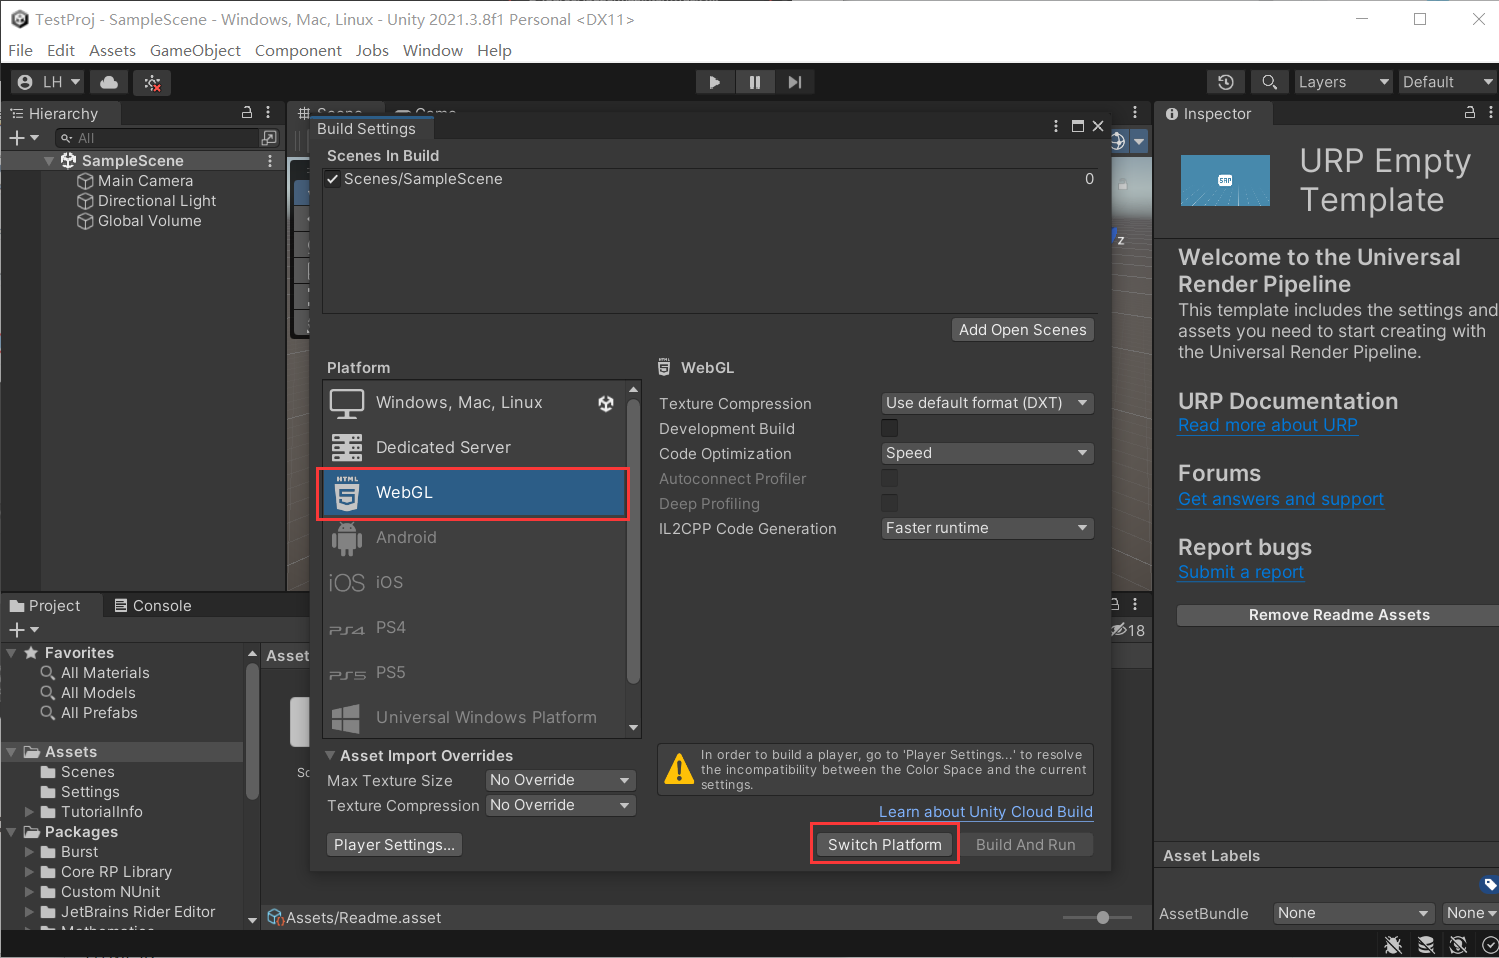
Task: Open IL2CPP Code Generation dropdown
Action: point(987,528)
